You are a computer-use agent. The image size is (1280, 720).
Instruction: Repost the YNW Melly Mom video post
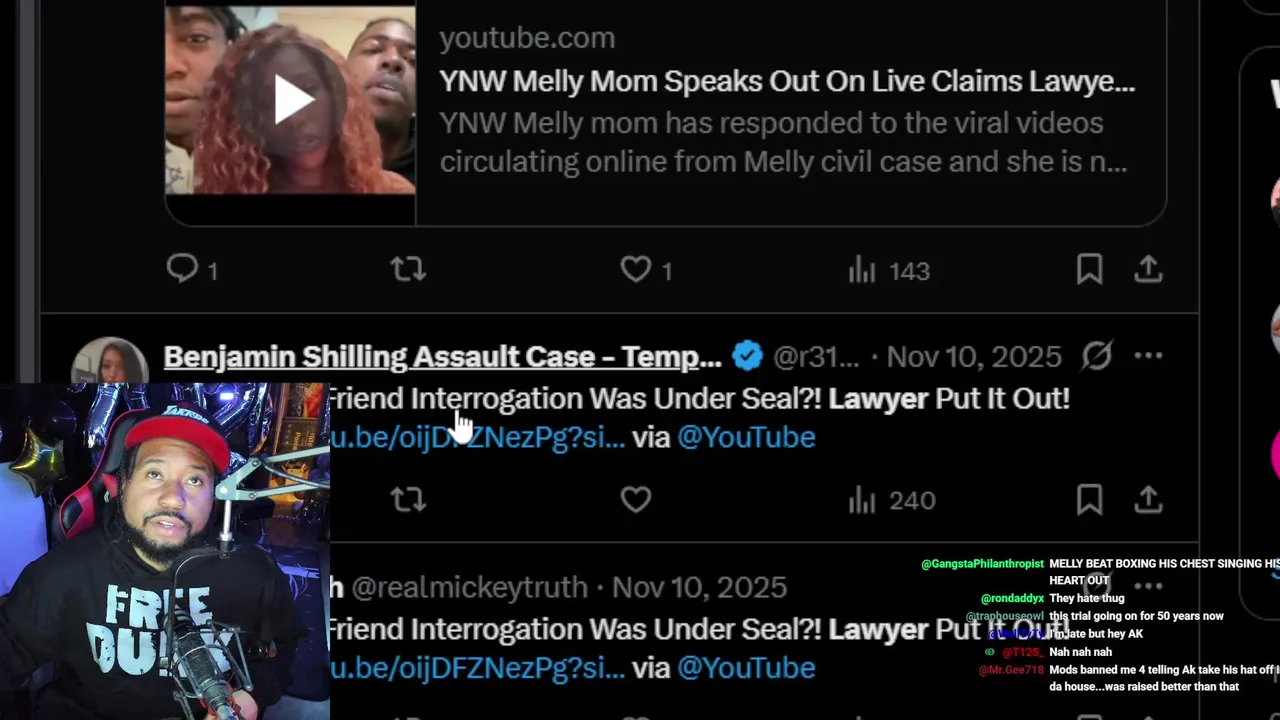(408, 269)
